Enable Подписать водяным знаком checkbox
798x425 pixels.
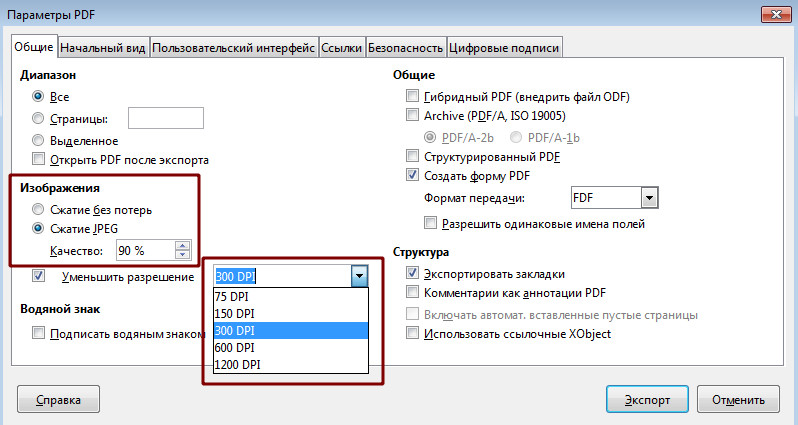[38, 333]
